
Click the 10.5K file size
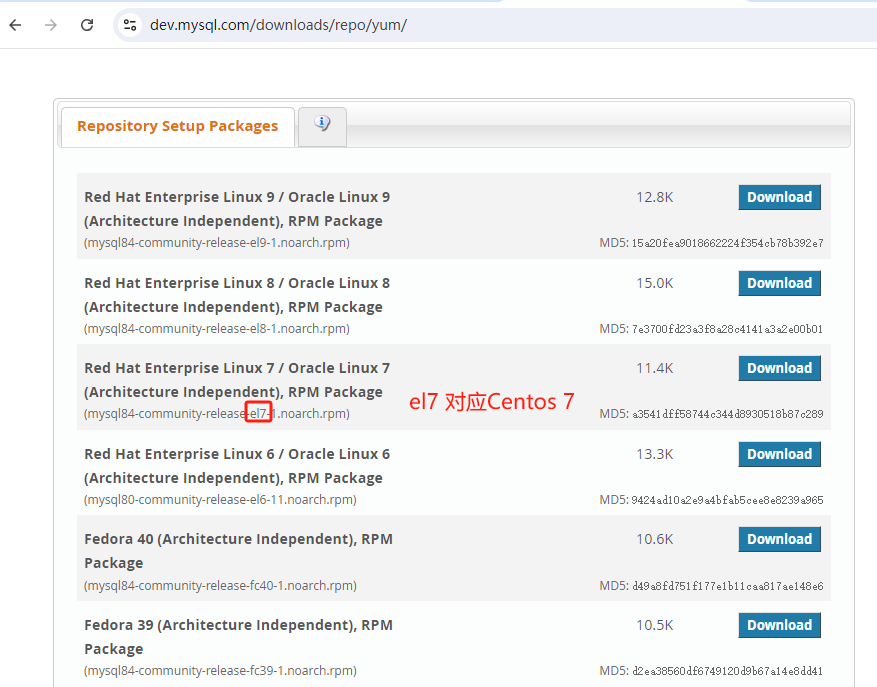(x=654, y=625)
